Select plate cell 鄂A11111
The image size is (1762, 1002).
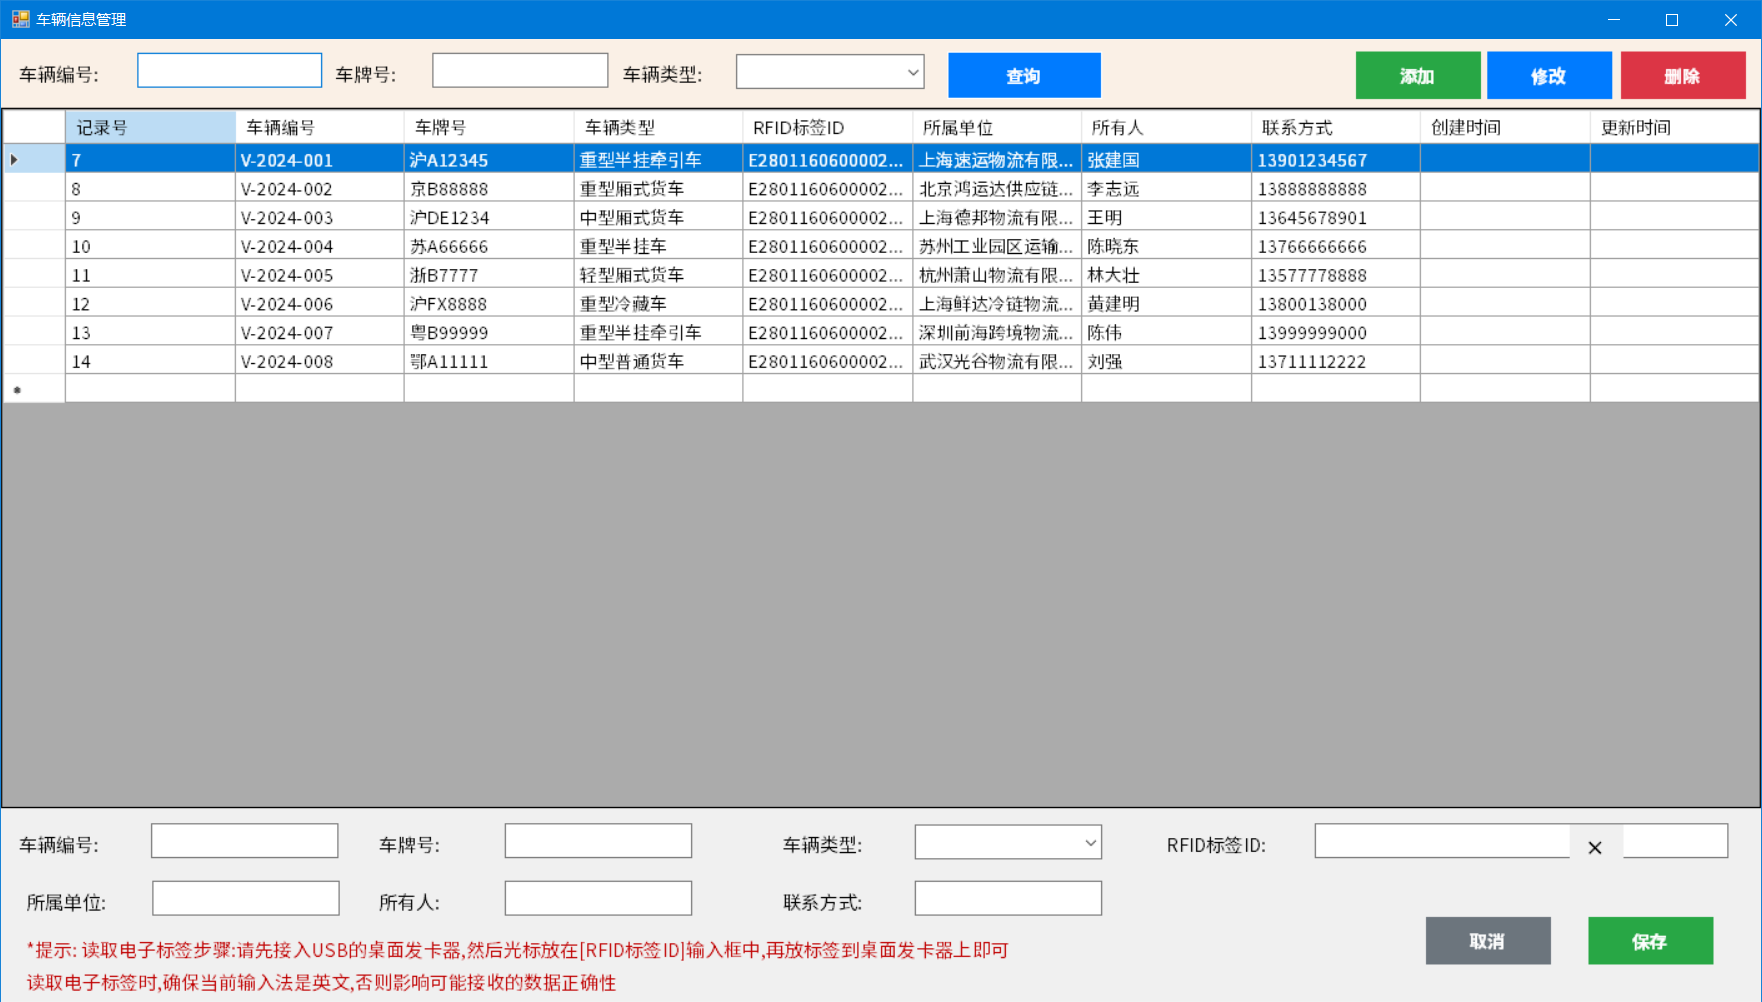click(x=489, y=361)
